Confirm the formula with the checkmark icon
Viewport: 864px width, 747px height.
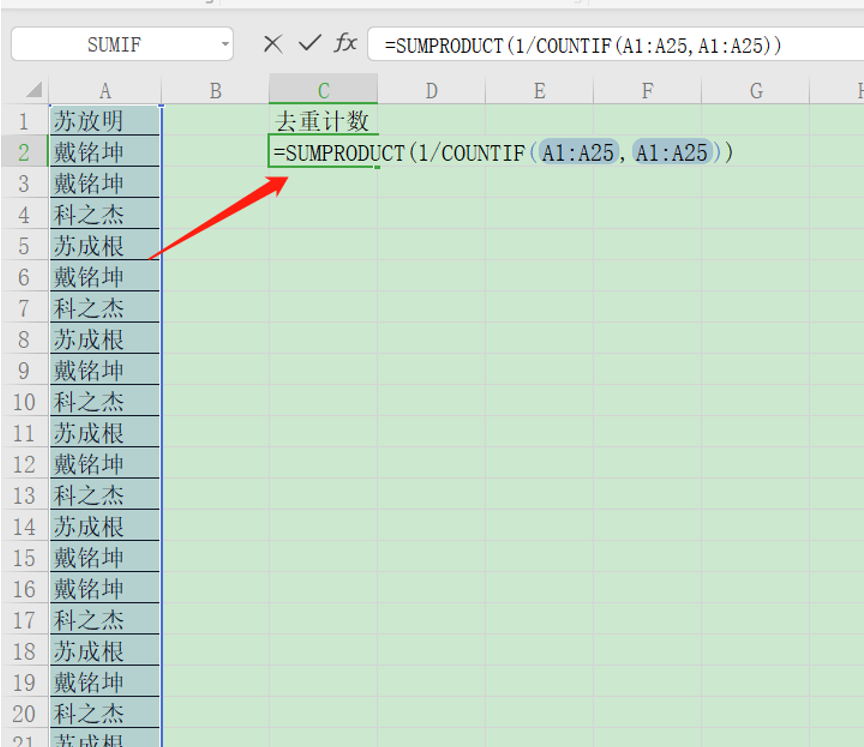pos(310,43)
